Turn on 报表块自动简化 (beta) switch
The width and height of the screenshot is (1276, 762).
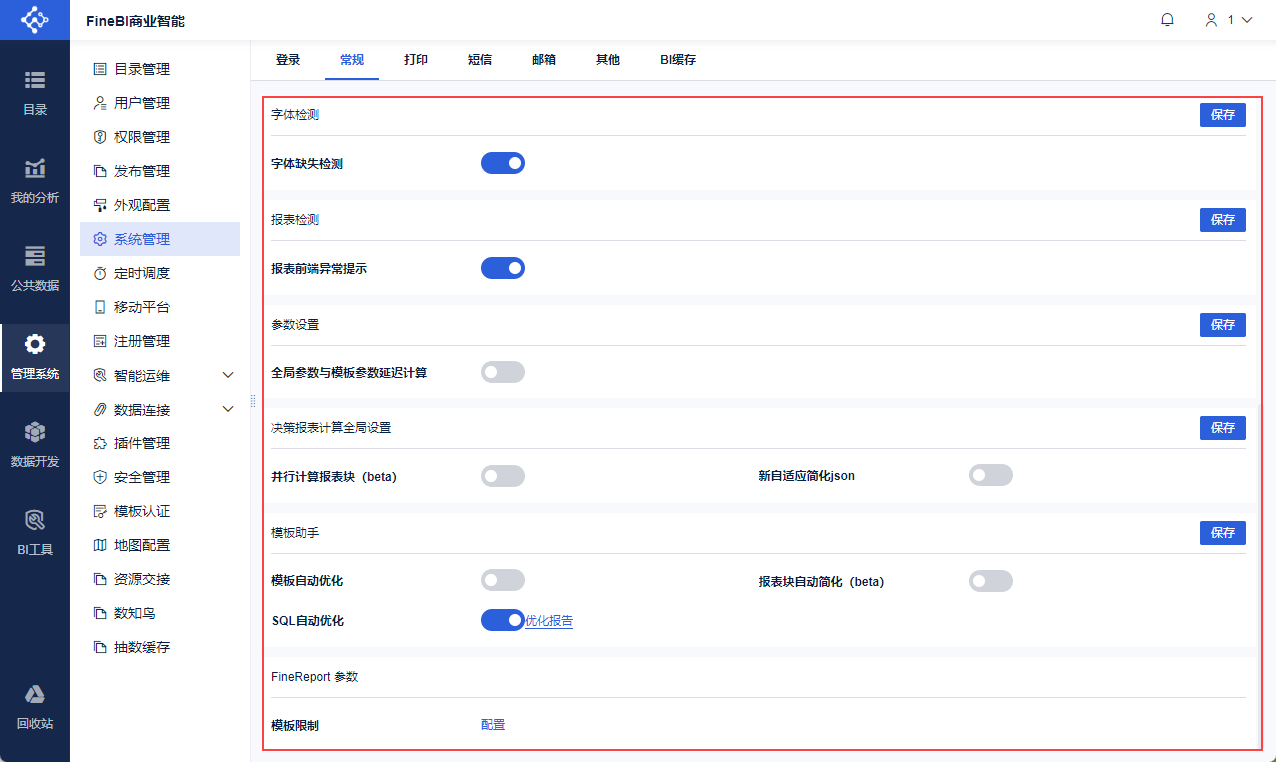pyautogui.click(x=991, y=581)
